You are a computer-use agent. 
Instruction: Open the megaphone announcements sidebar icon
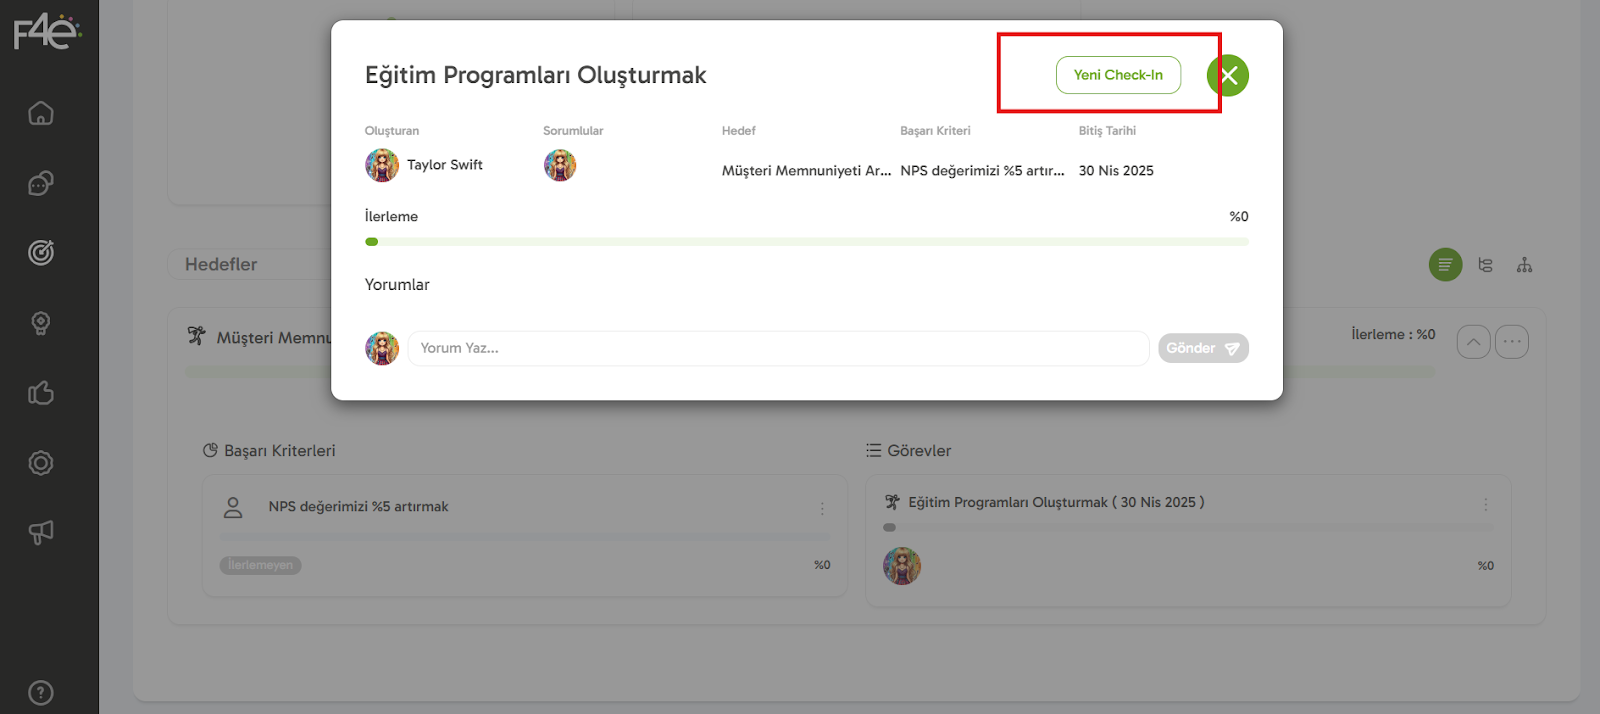[x=41, y=533]
